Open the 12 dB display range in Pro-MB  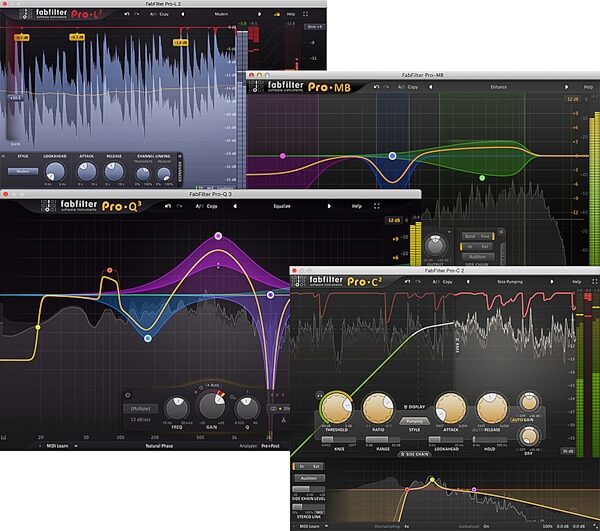[573, 99]
